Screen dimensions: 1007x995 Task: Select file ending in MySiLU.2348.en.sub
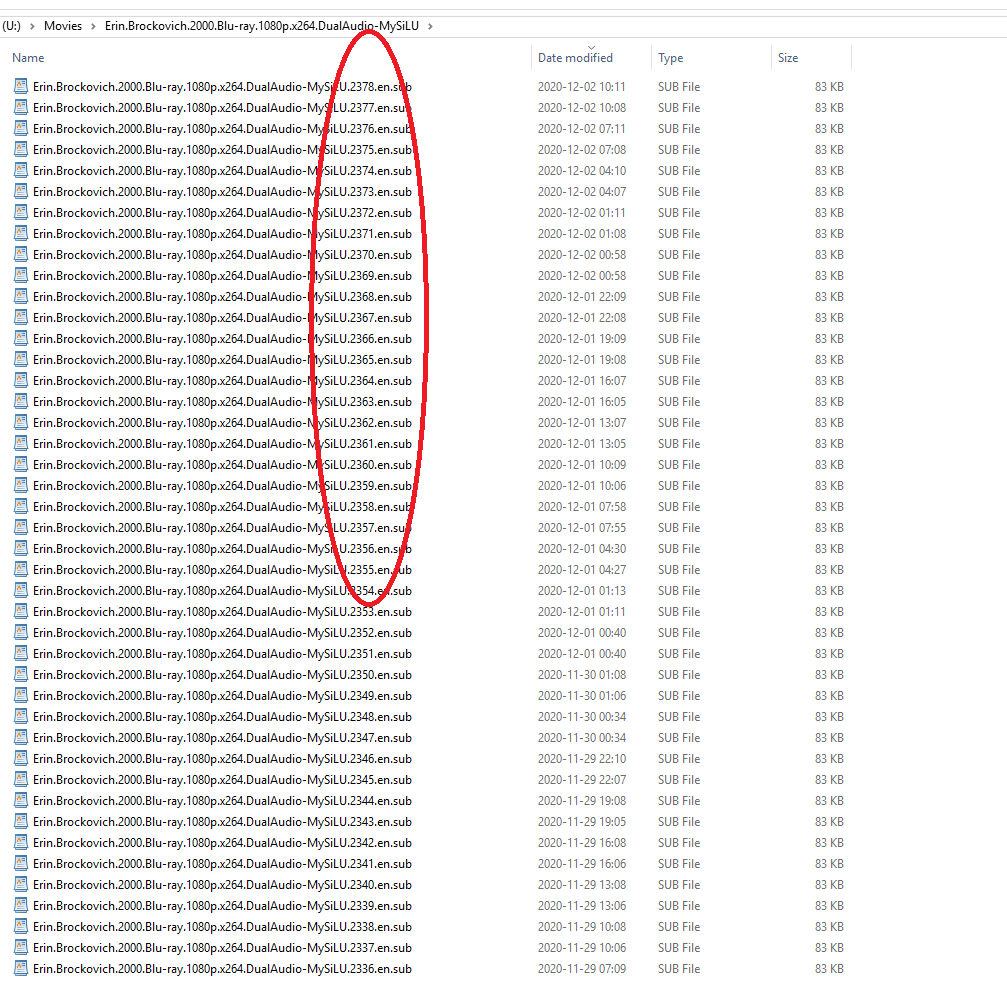[222, 716]
